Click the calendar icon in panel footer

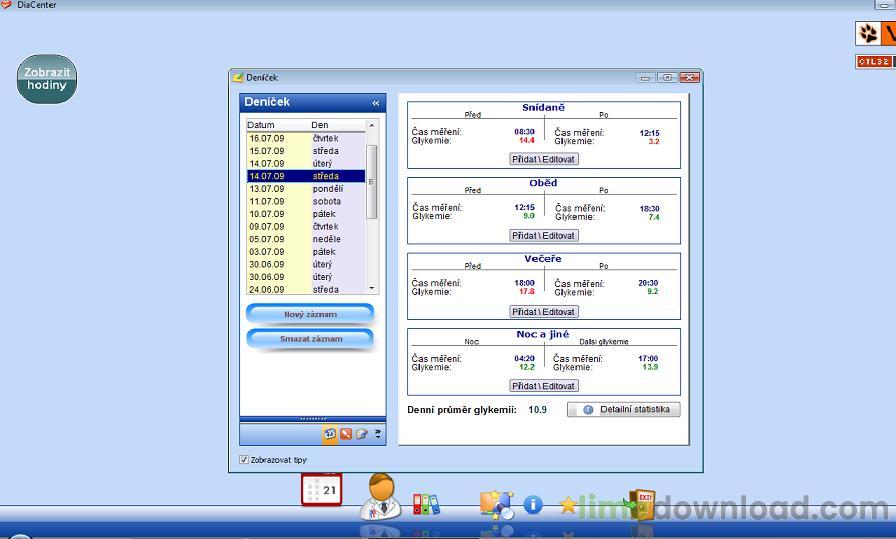(x=329, y=434)
